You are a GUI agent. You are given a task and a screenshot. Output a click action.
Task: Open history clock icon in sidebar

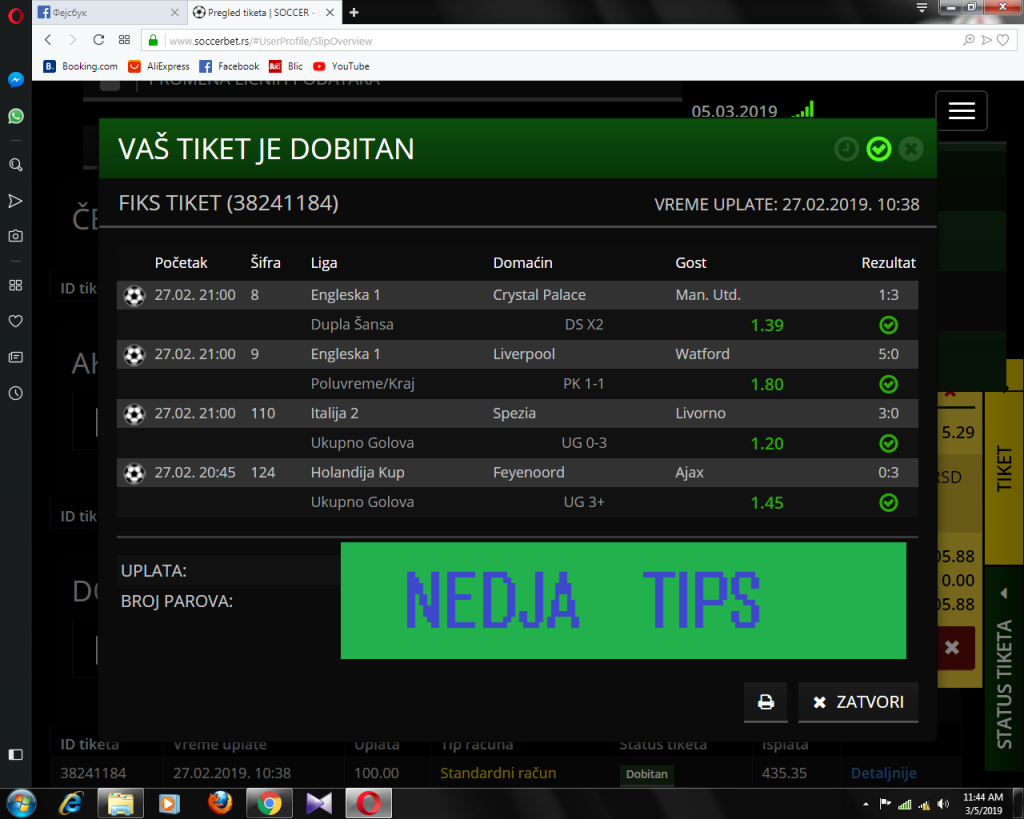click(x=16, y=393)
